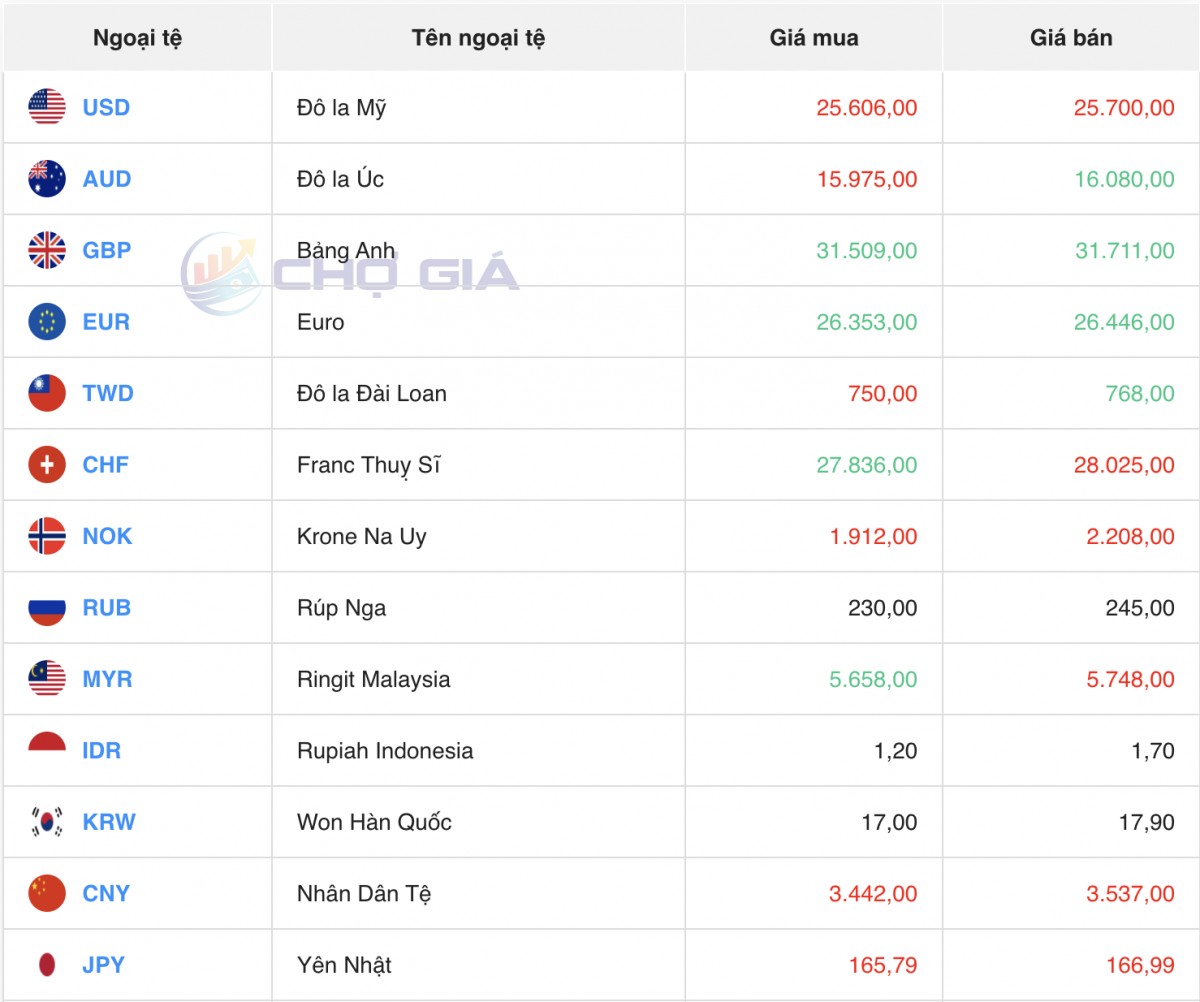Click the Japan flag icon

point(47,965)
